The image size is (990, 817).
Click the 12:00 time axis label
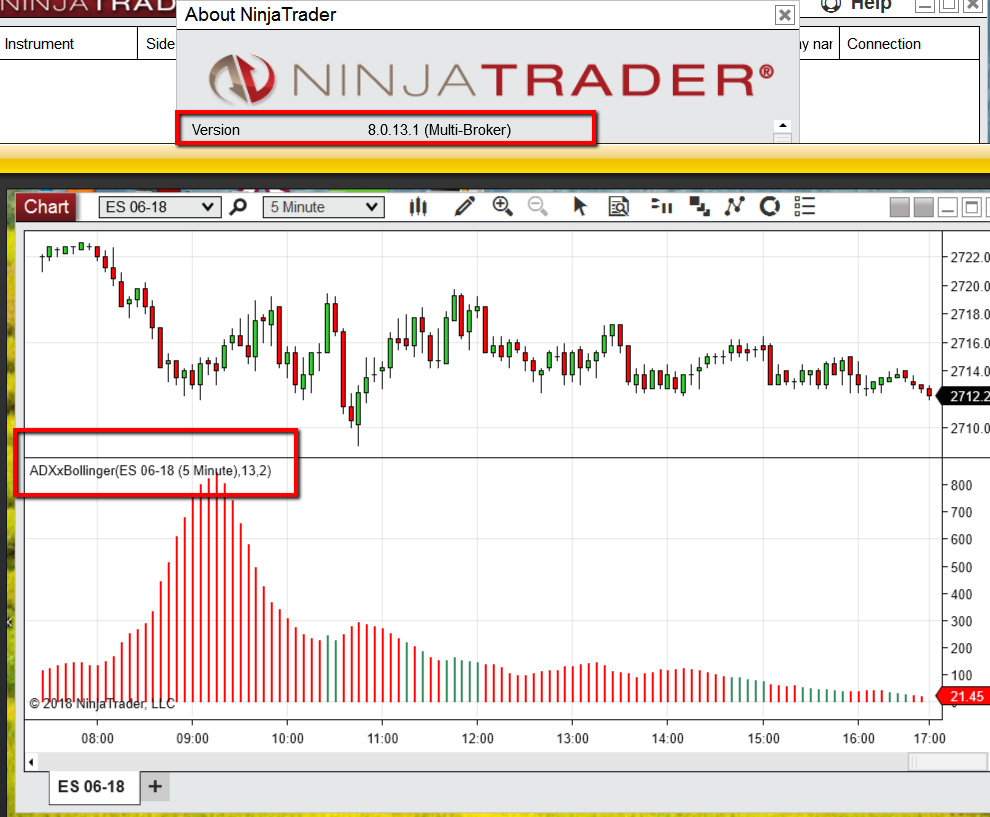point(477,738)
